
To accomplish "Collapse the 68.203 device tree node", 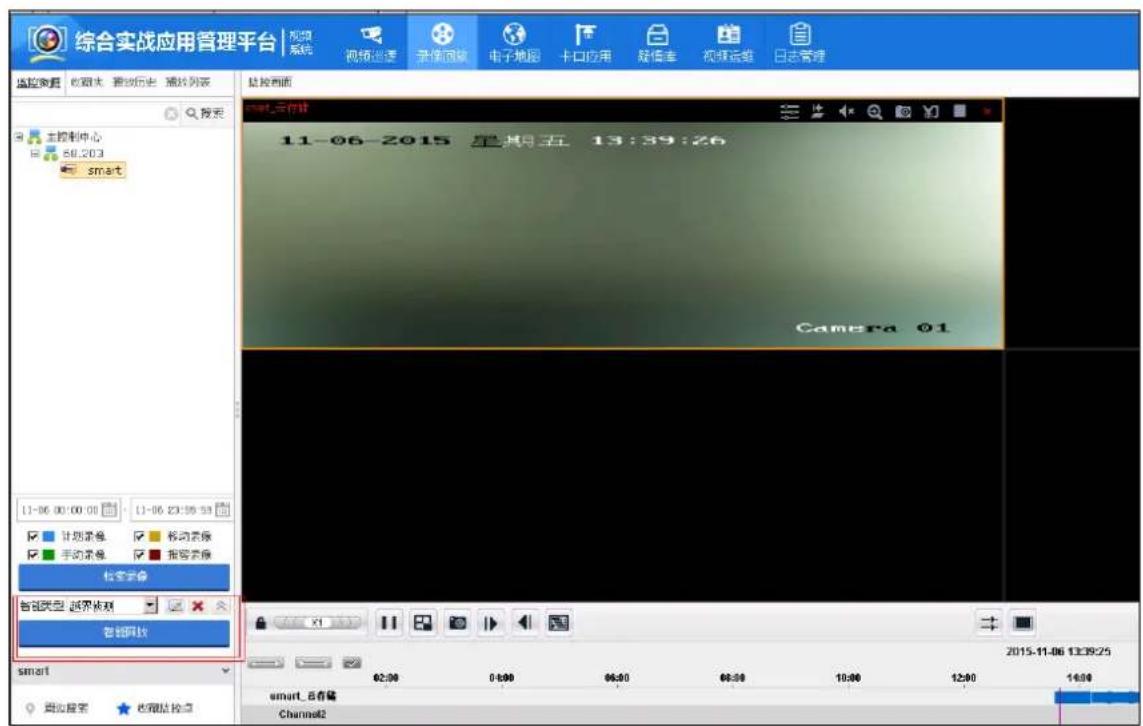I will click(x=34, y=154).
